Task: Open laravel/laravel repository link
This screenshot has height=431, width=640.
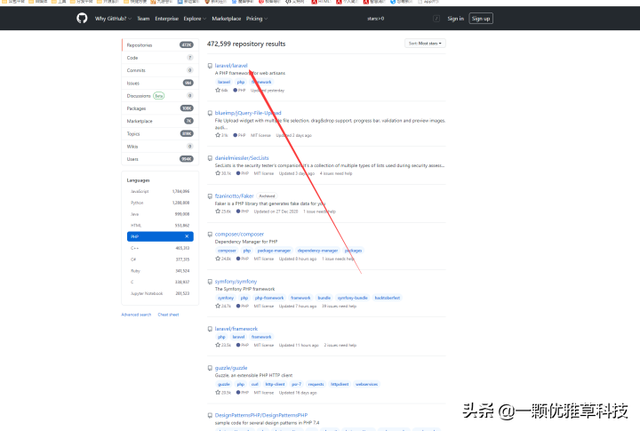Action: pos(231,66)
